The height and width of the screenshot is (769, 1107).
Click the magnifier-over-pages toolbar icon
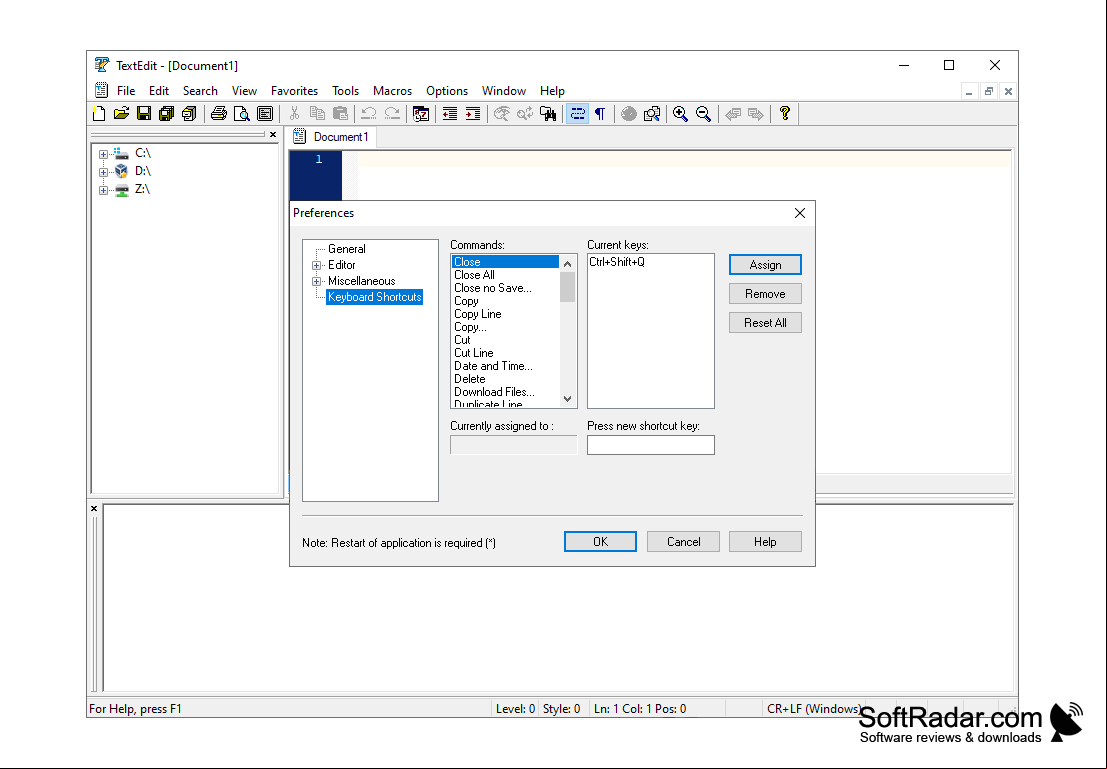652,114
